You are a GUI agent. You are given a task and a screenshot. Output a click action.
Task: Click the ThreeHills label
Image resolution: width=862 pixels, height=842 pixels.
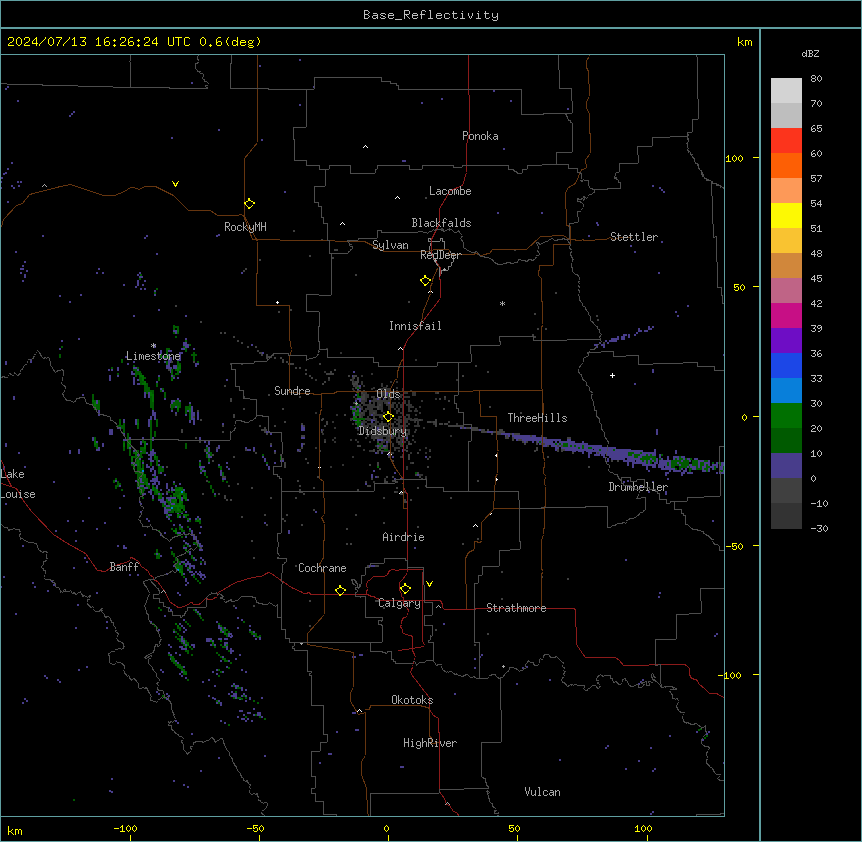(x=537, y=418)
